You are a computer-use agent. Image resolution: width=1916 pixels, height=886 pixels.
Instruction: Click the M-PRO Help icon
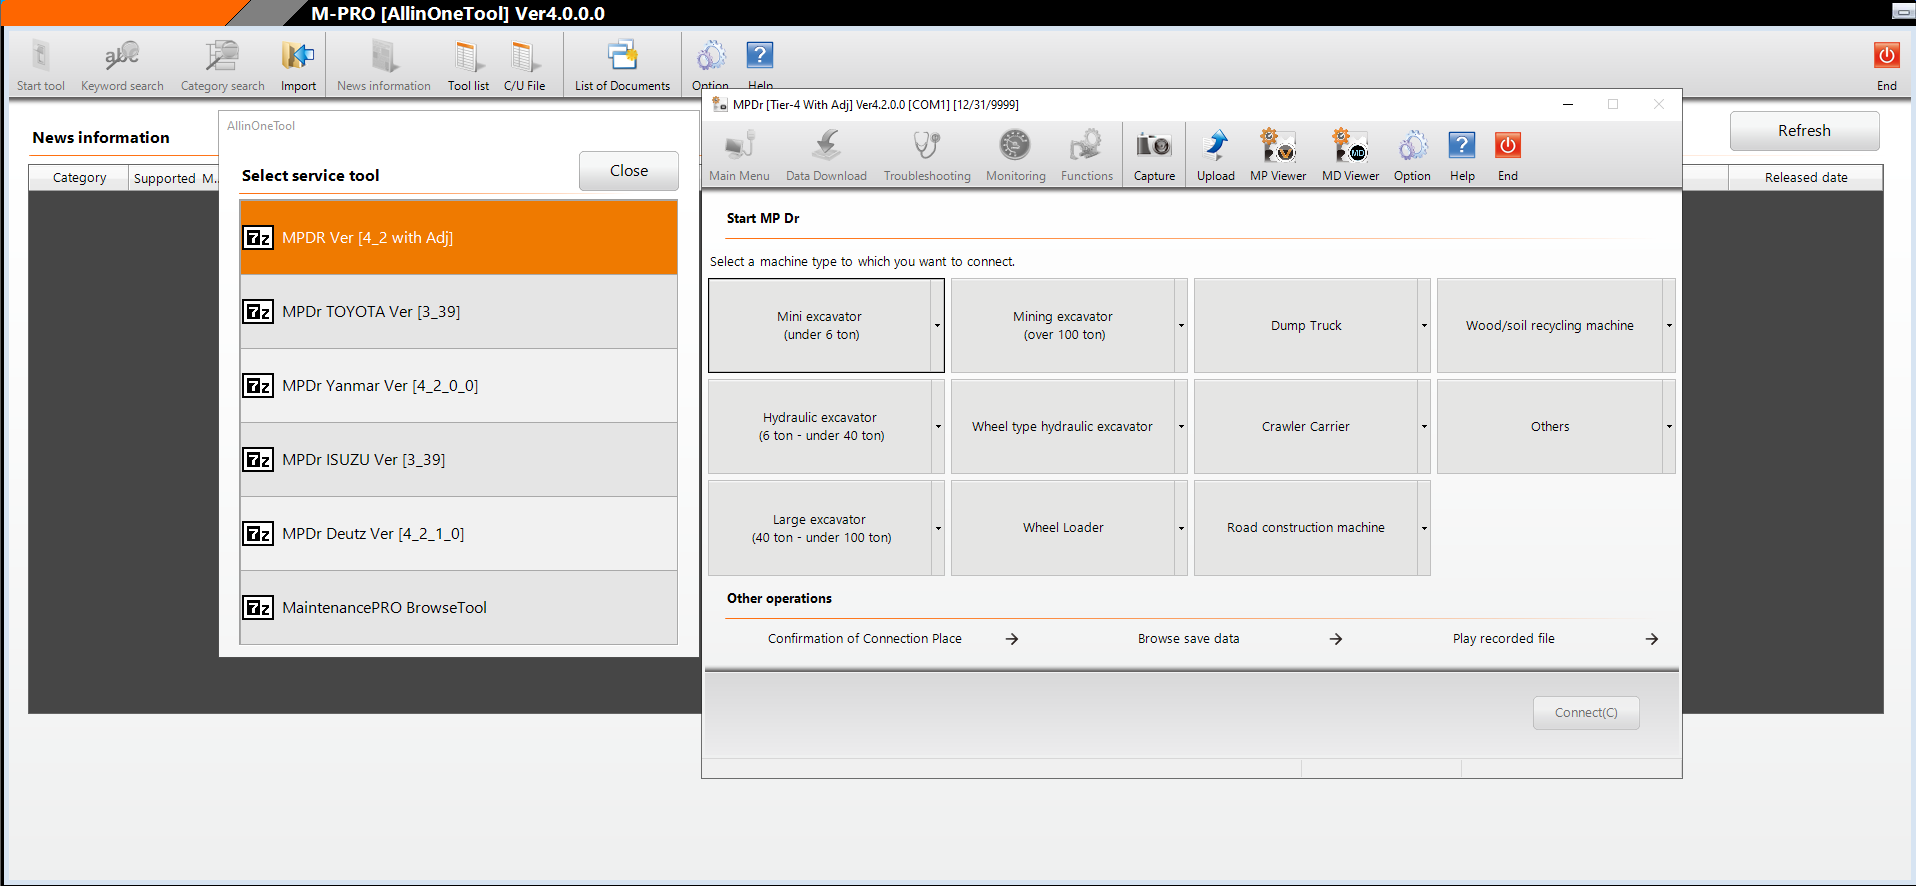760,56
